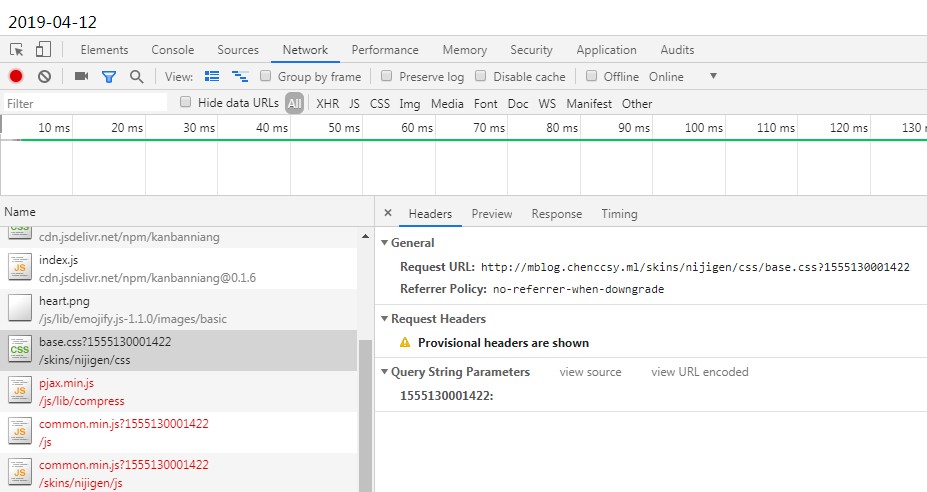Enable the Preserve log checkbox
Viewport: 927px width, 492px height.
click(x=385, y=76)
